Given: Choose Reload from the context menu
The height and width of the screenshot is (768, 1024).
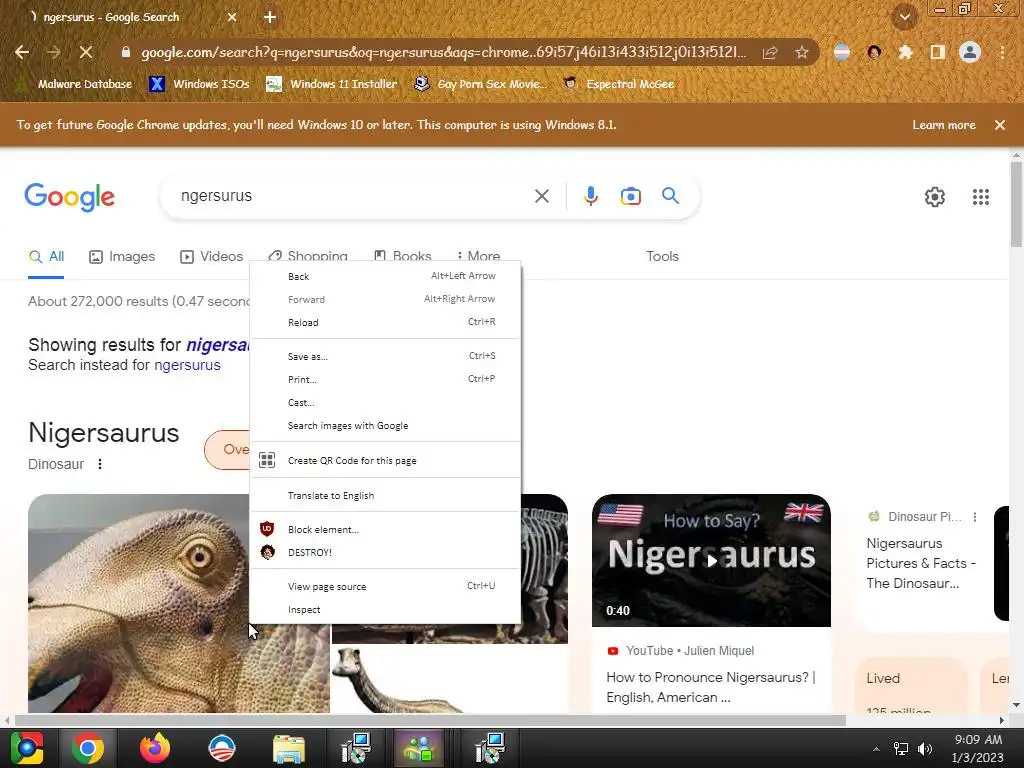Looking at the screenshot, I should click(385, 322).
